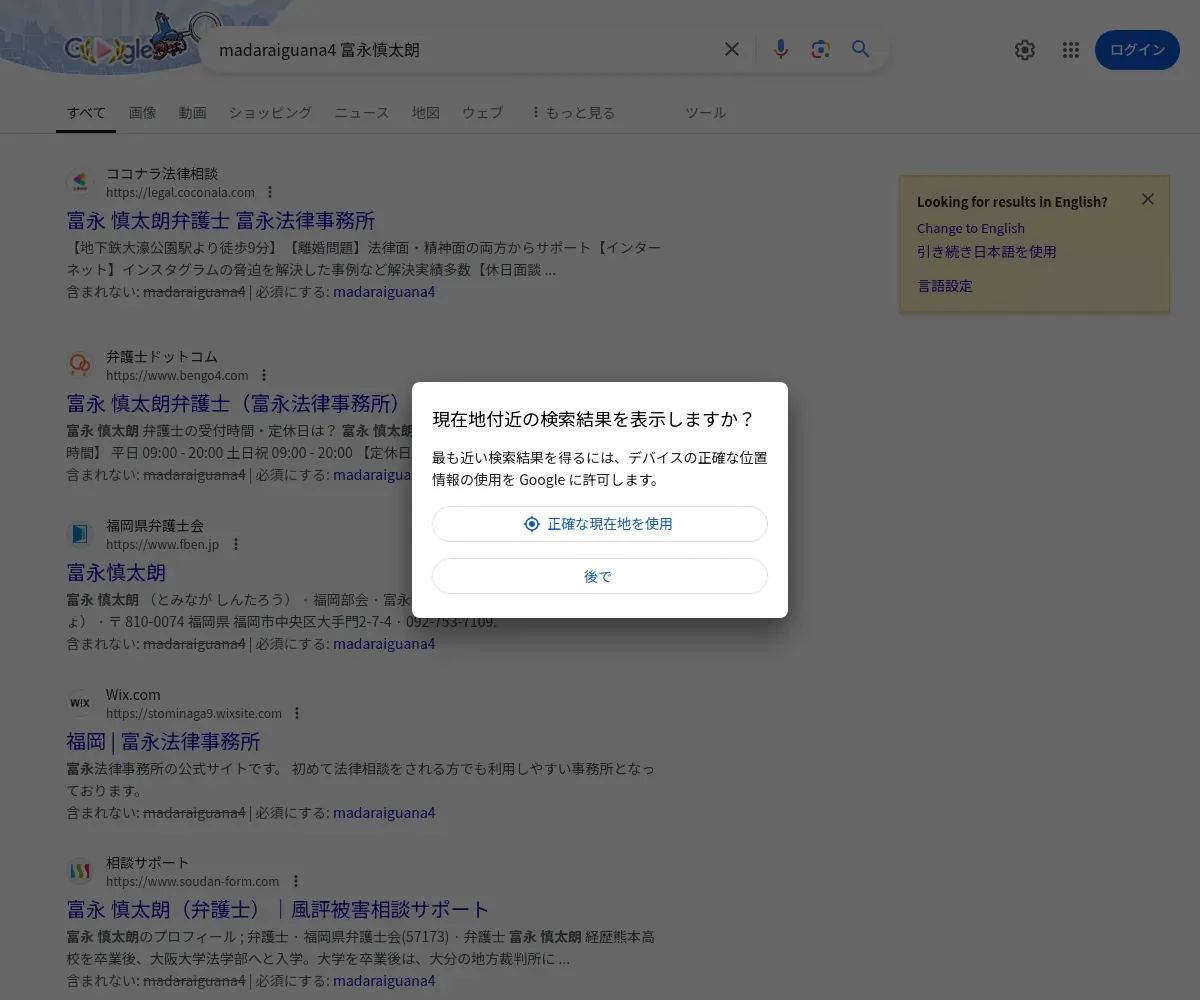Viewport: 1200px width, 1000px height.
Task: Switch to the ショッピング tab
Action: click(270, 113)
